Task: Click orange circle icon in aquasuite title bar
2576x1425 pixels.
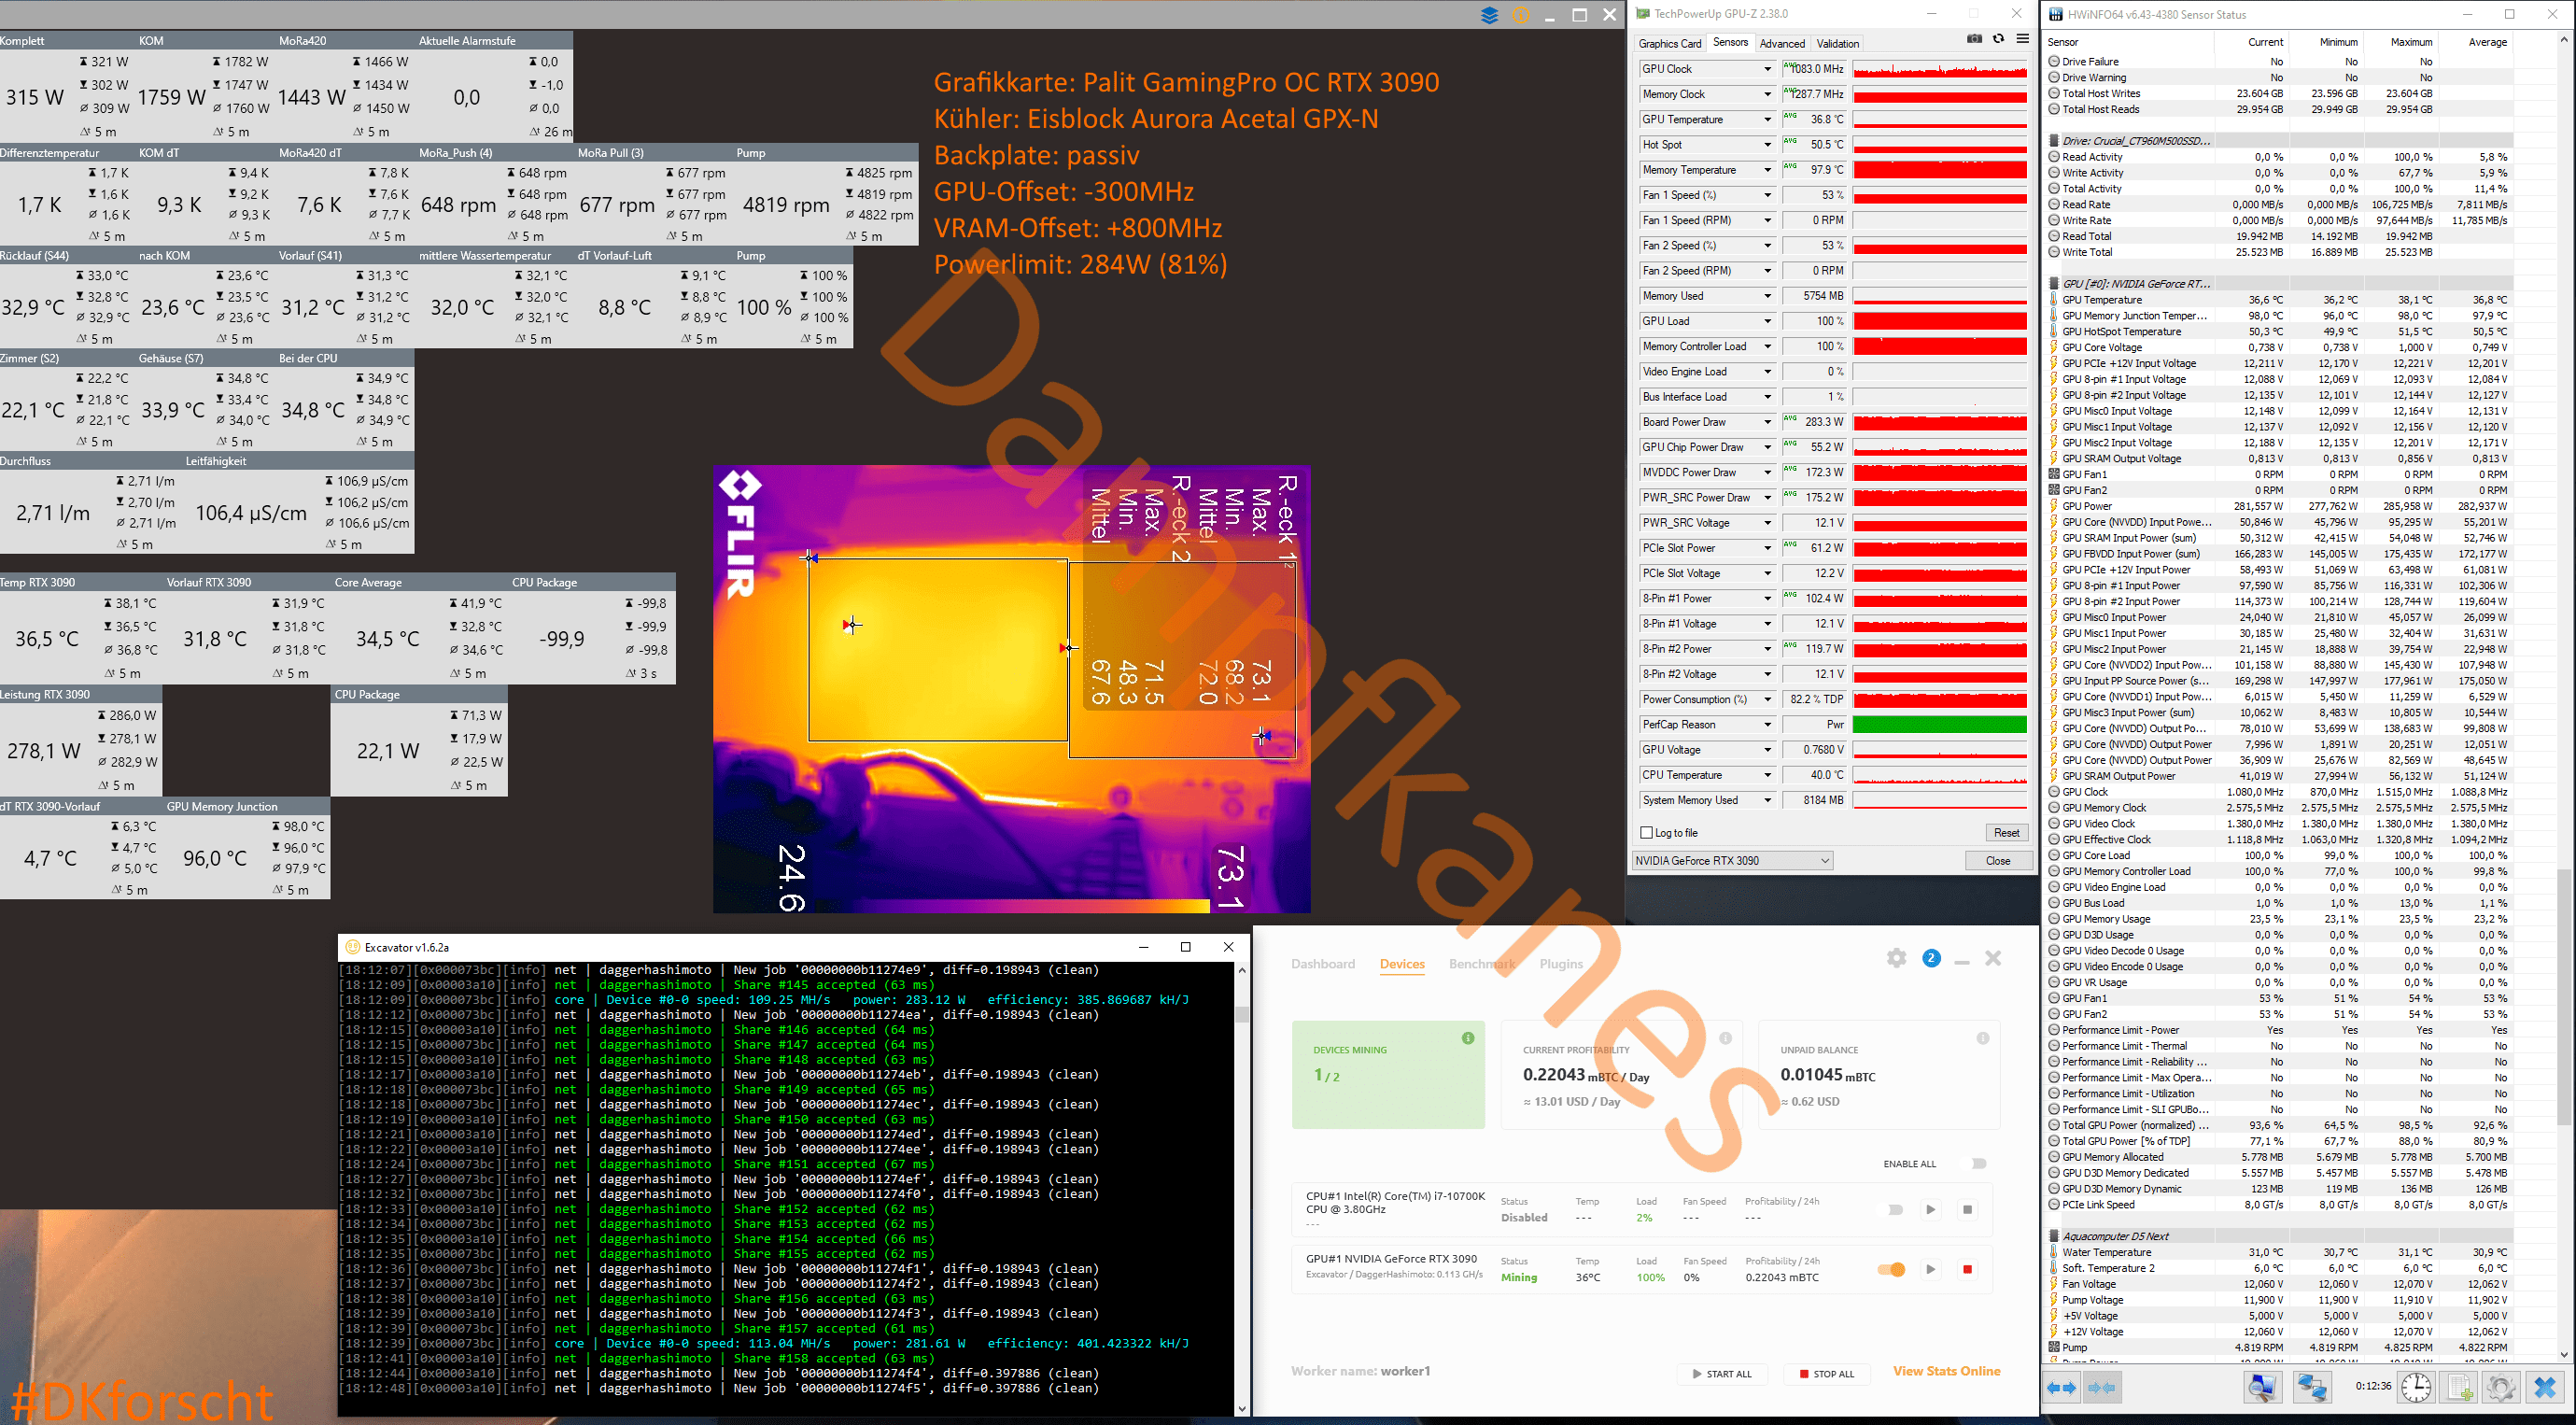Action: click(1520, 15)
